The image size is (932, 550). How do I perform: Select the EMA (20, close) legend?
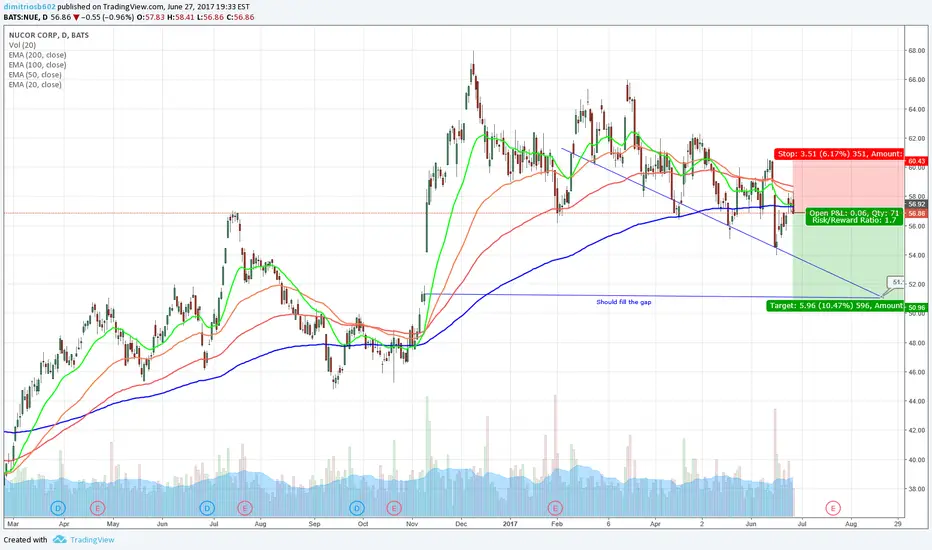click(35, 84)
